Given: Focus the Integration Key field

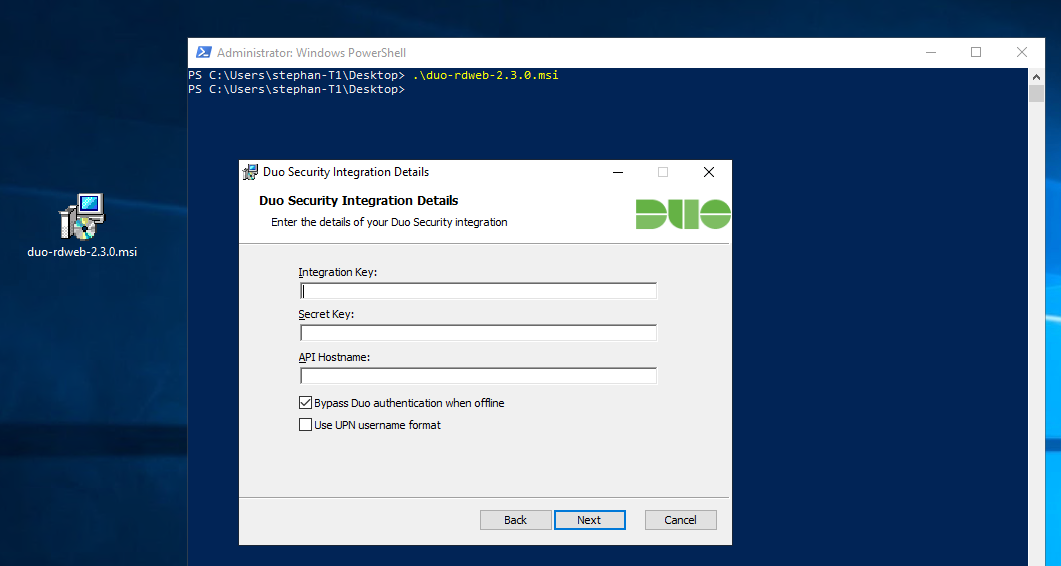Looking at the screenshot, I should tap(478, 291).
